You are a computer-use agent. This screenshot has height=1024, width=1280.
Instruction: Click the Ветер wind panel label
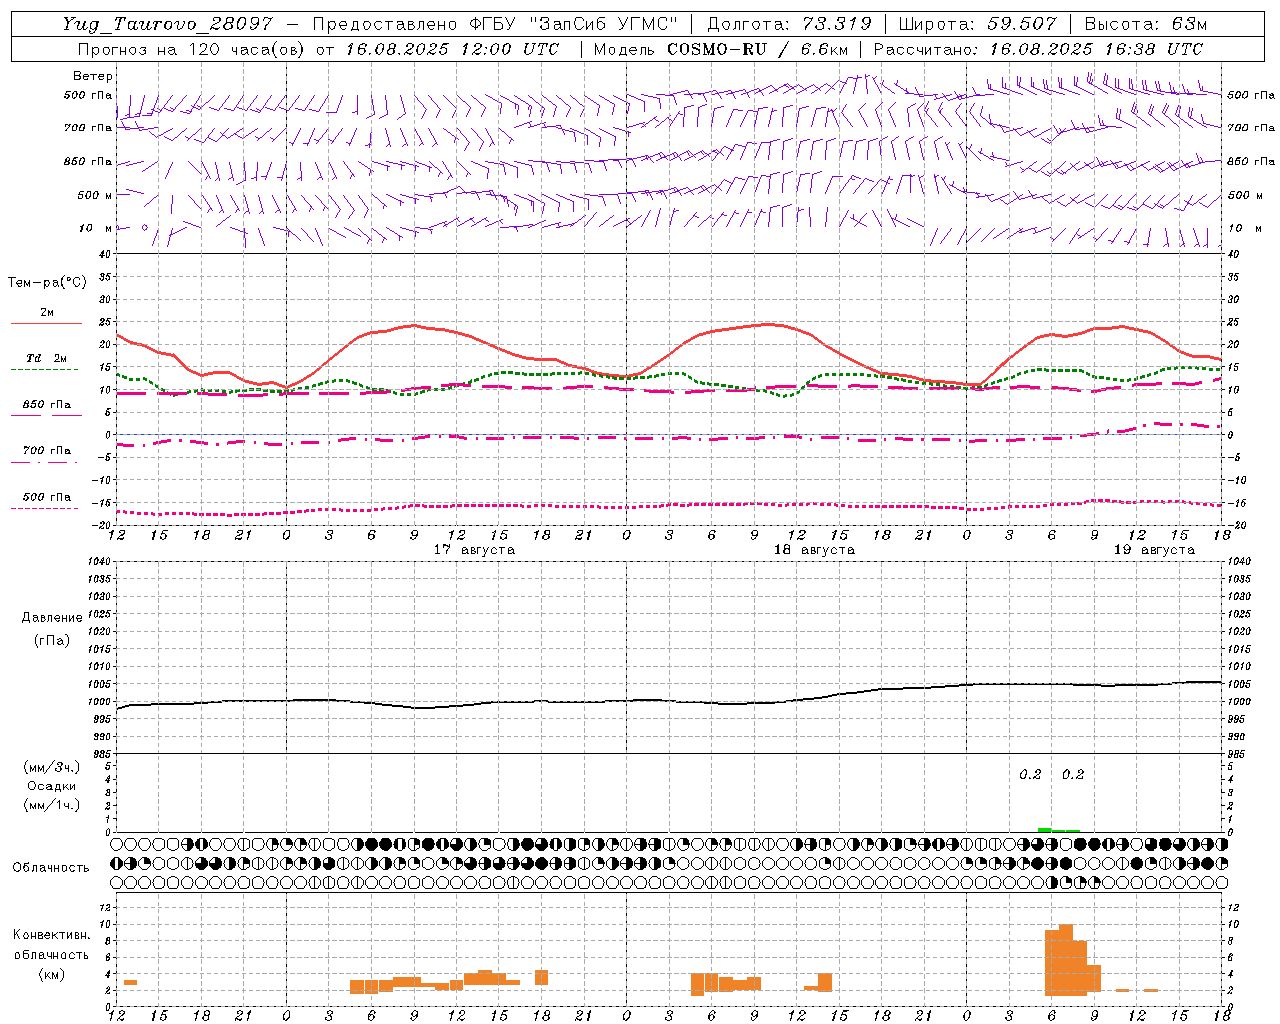[93, 76]
